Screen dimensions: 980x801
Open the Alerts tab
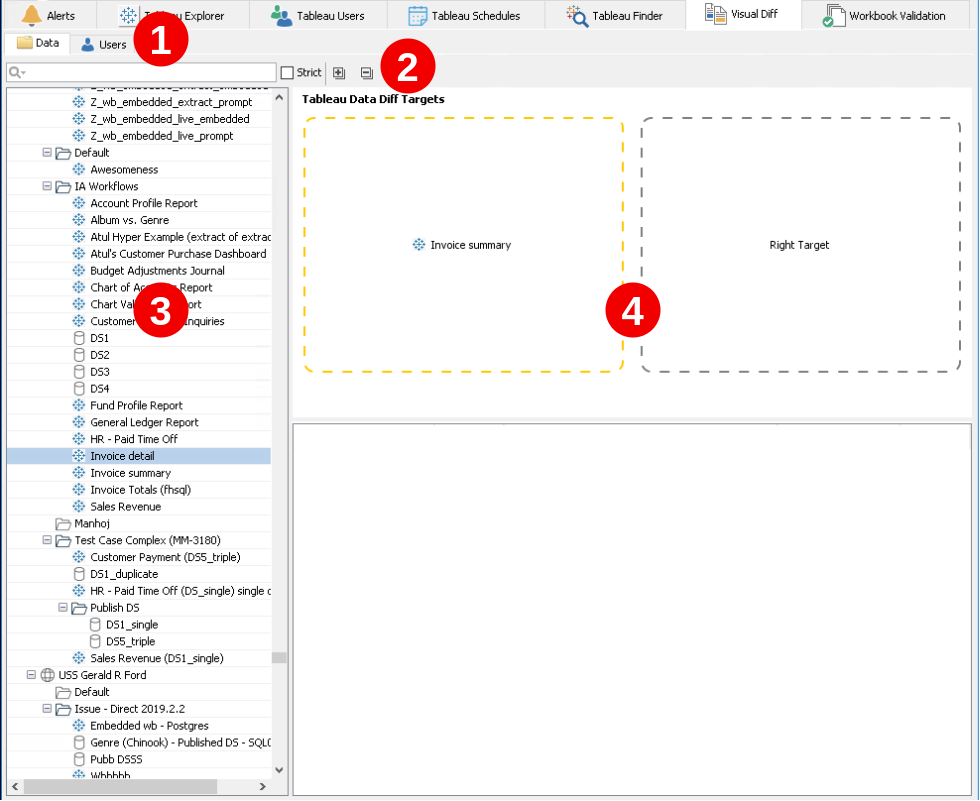[49, 16]
